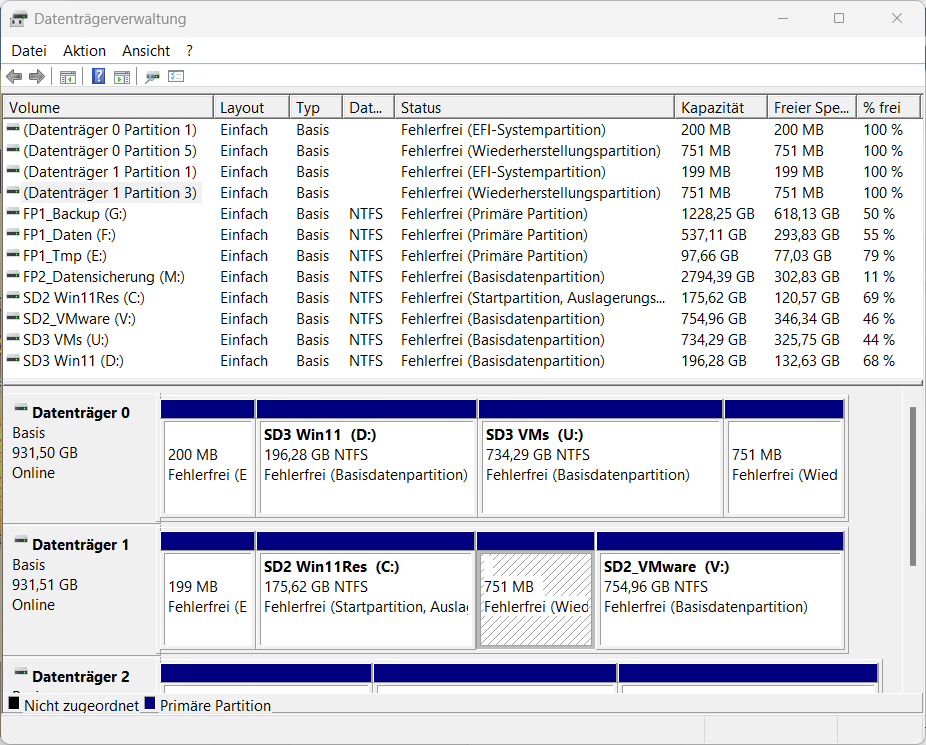Open the Aktion menu

[84, 51]
